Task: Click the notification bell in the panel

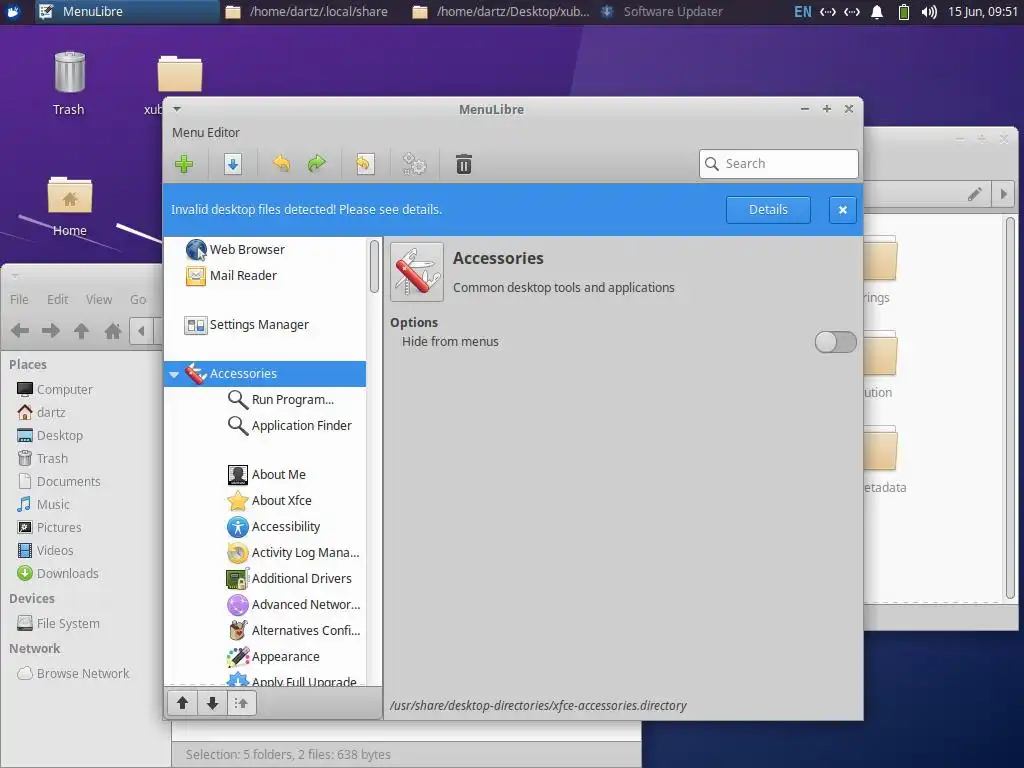Action: [877, 12]
